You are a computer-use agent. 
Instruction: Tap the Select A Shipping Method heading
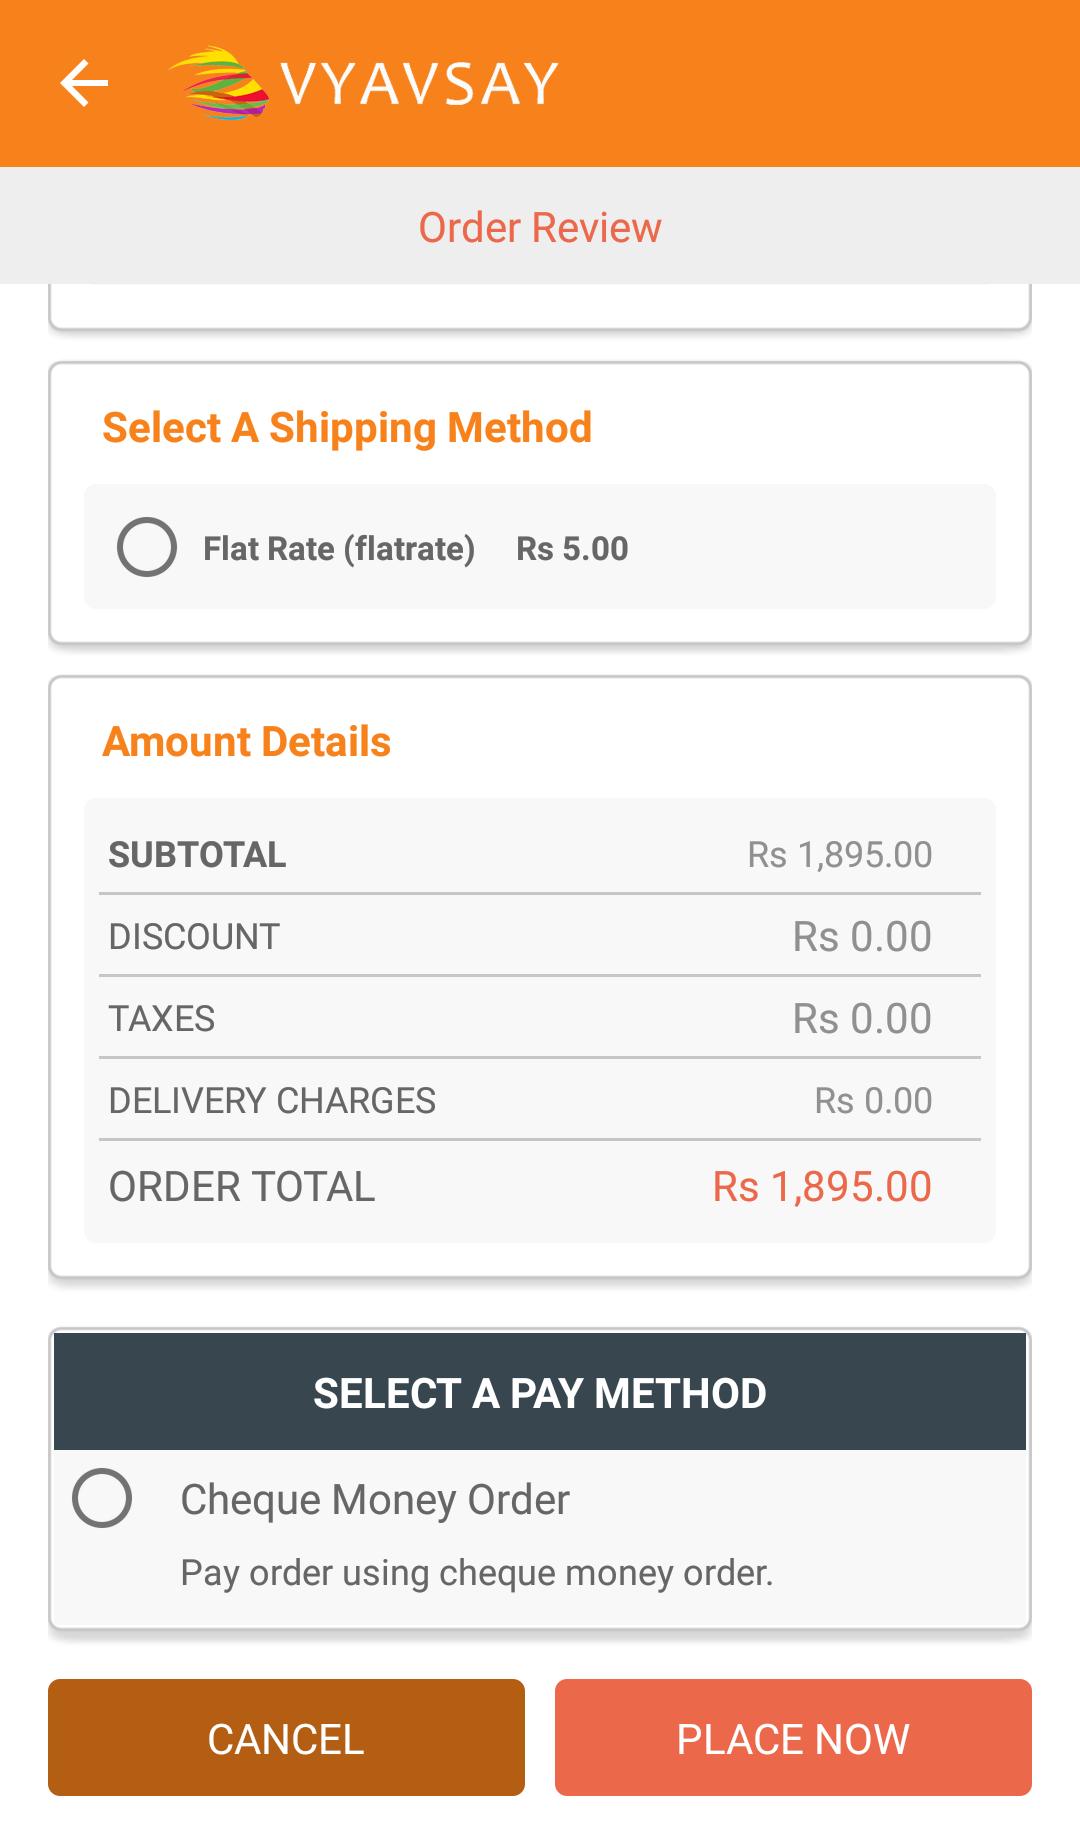347,428
